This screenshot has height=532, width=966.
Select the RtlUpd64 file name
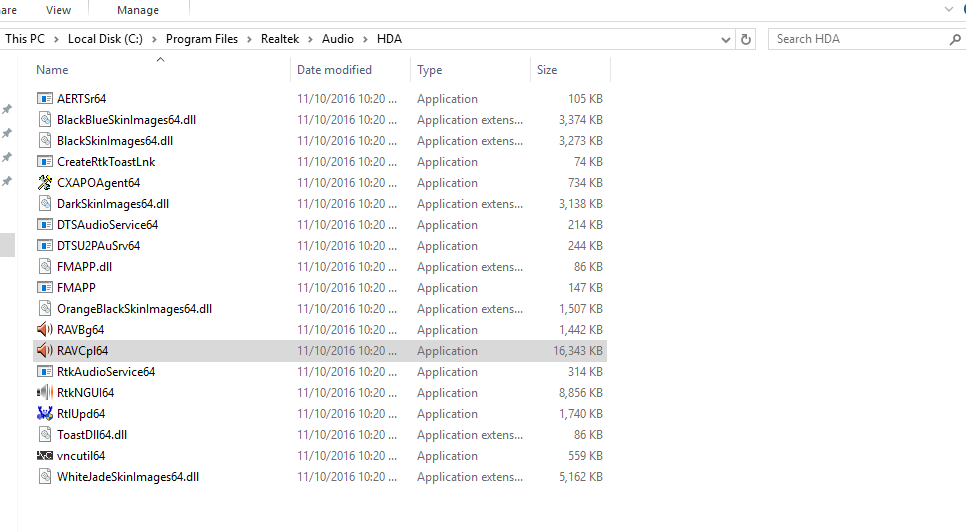tap(81, 413)
